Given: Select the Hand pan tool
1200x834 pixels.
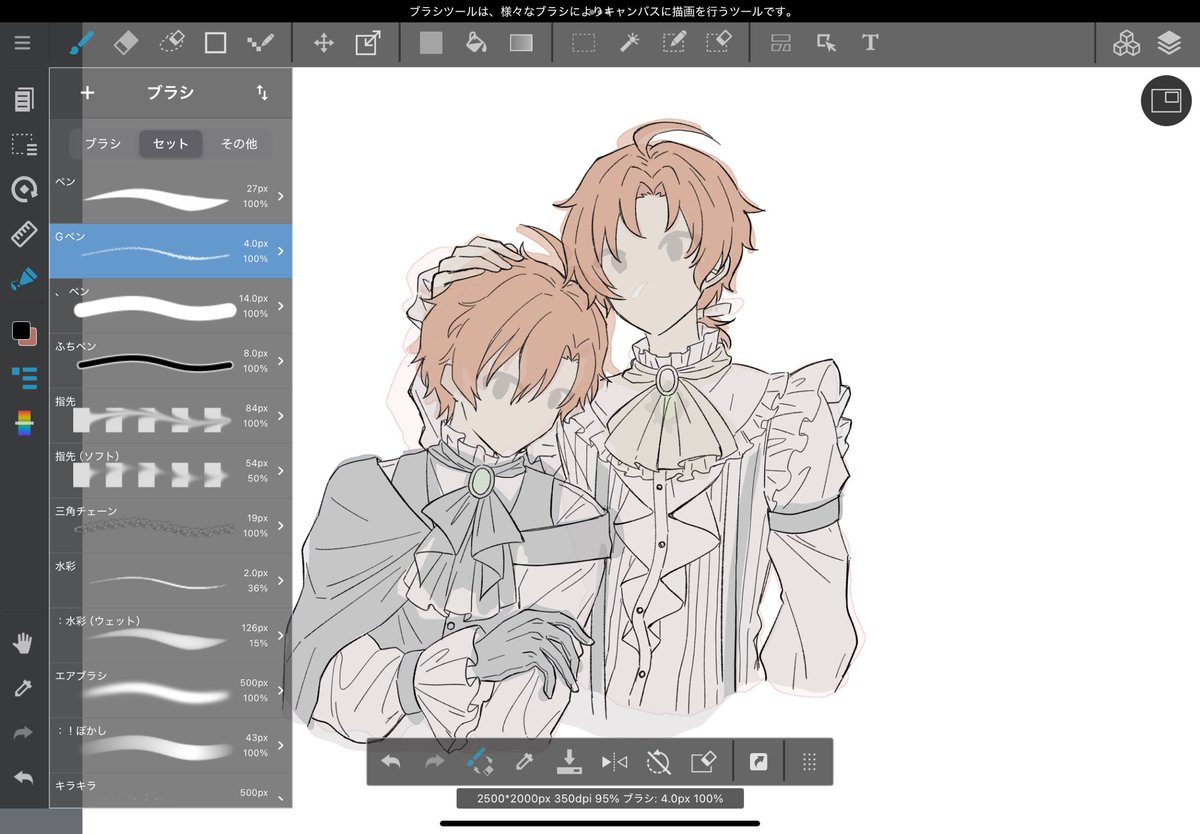Looking at the screenshot, I should [x=22, y=643].
